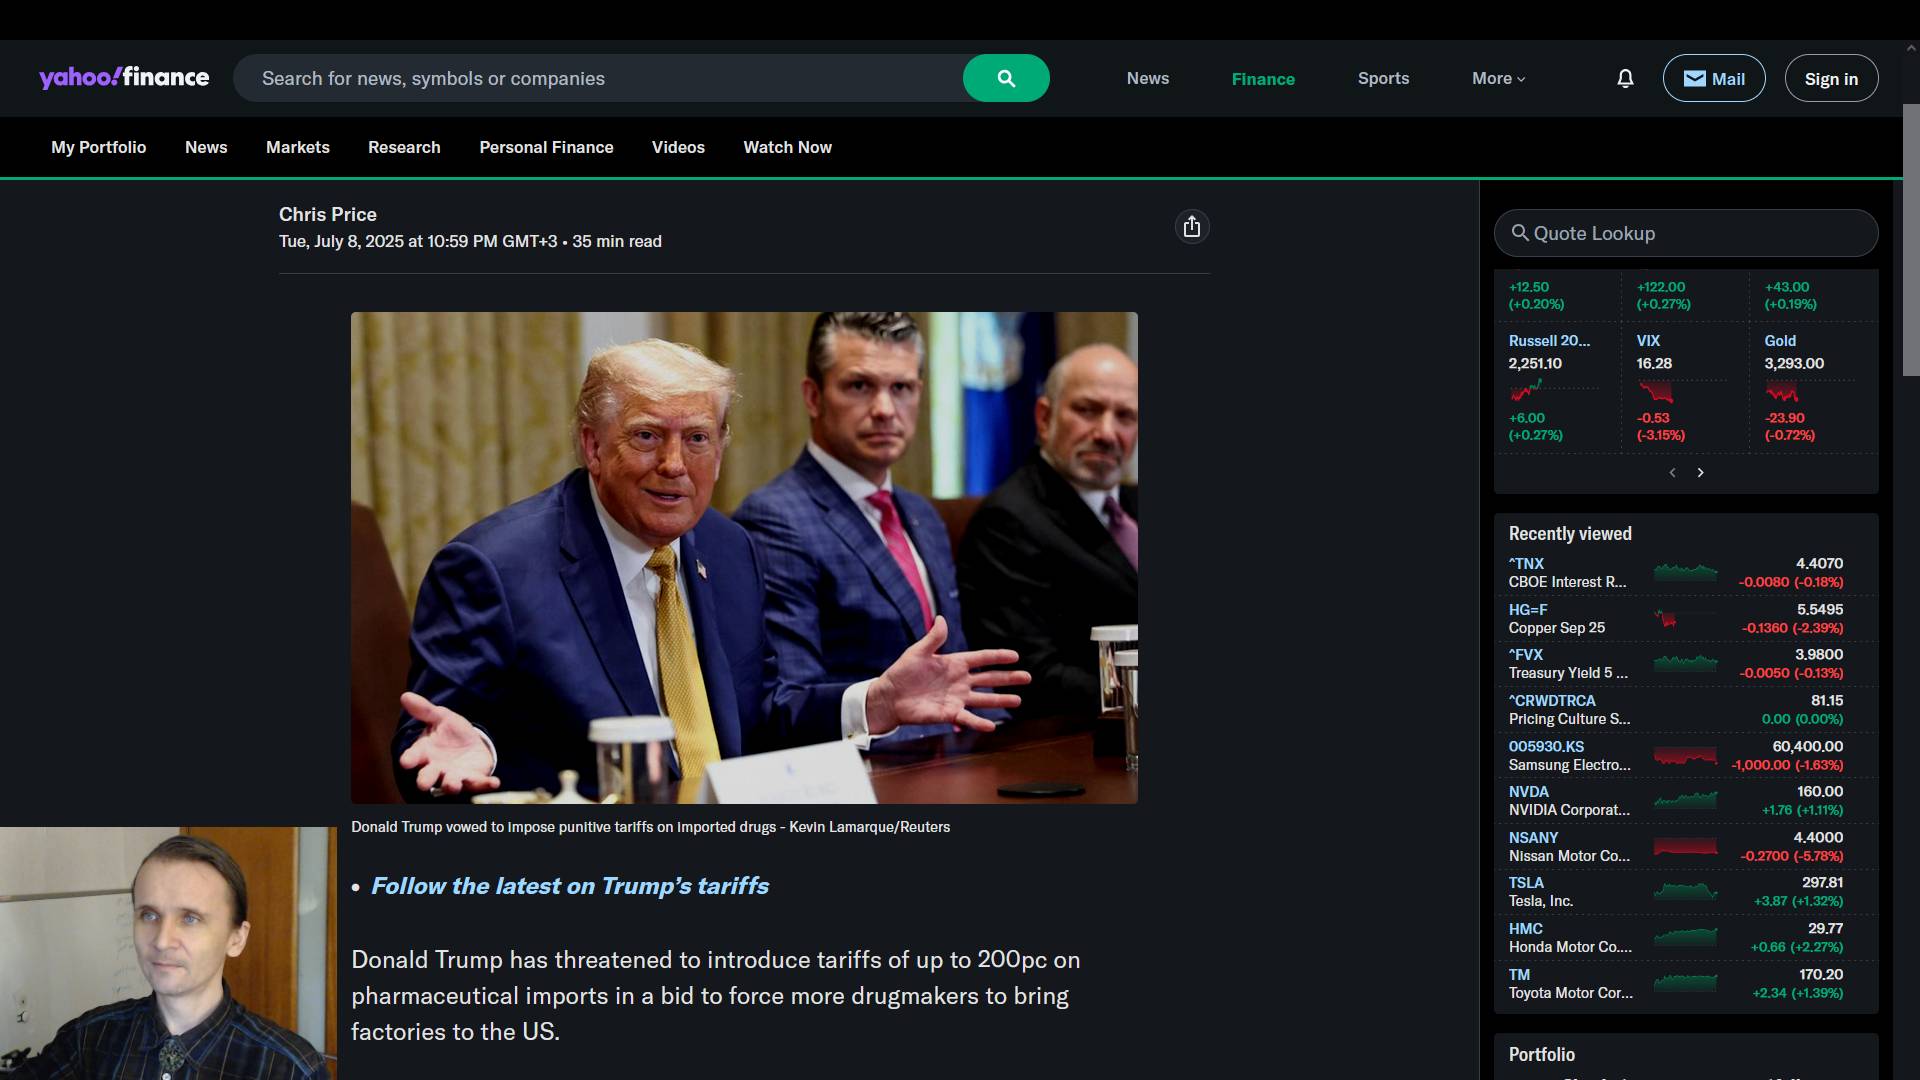The height and width of the screenshot is (1080, 1920).
Task: Open the NVDA recently viewed quote
Action: click(1528, 791)
